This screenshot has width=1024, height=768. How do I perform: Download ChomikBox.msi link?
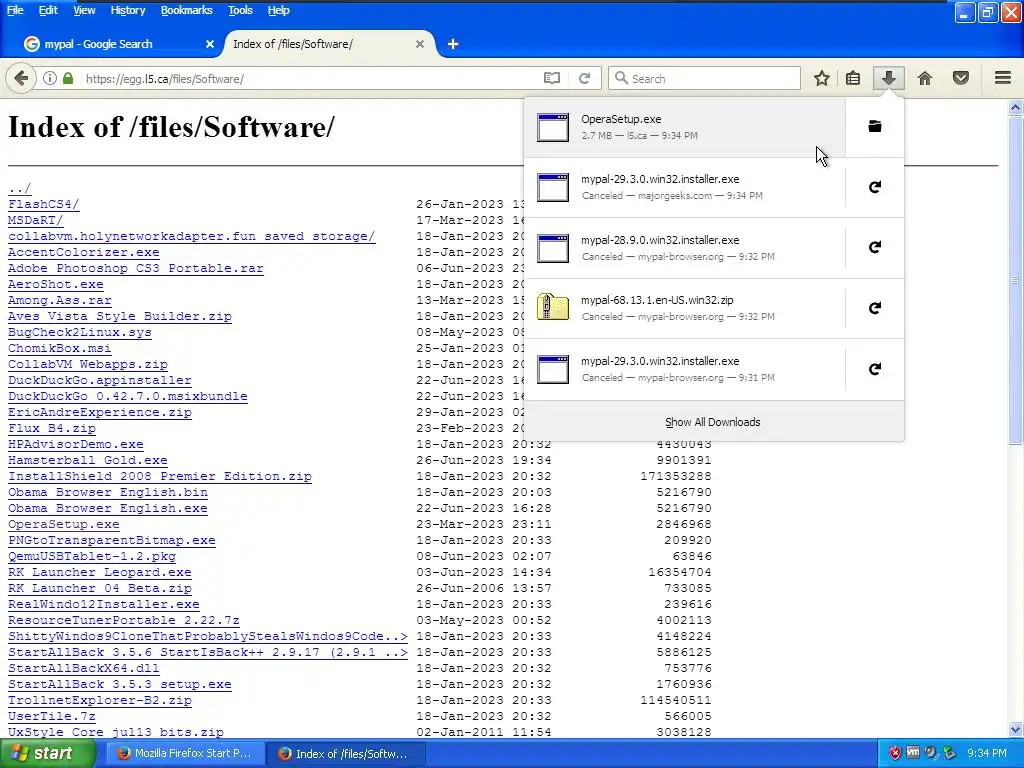point(59,348)
